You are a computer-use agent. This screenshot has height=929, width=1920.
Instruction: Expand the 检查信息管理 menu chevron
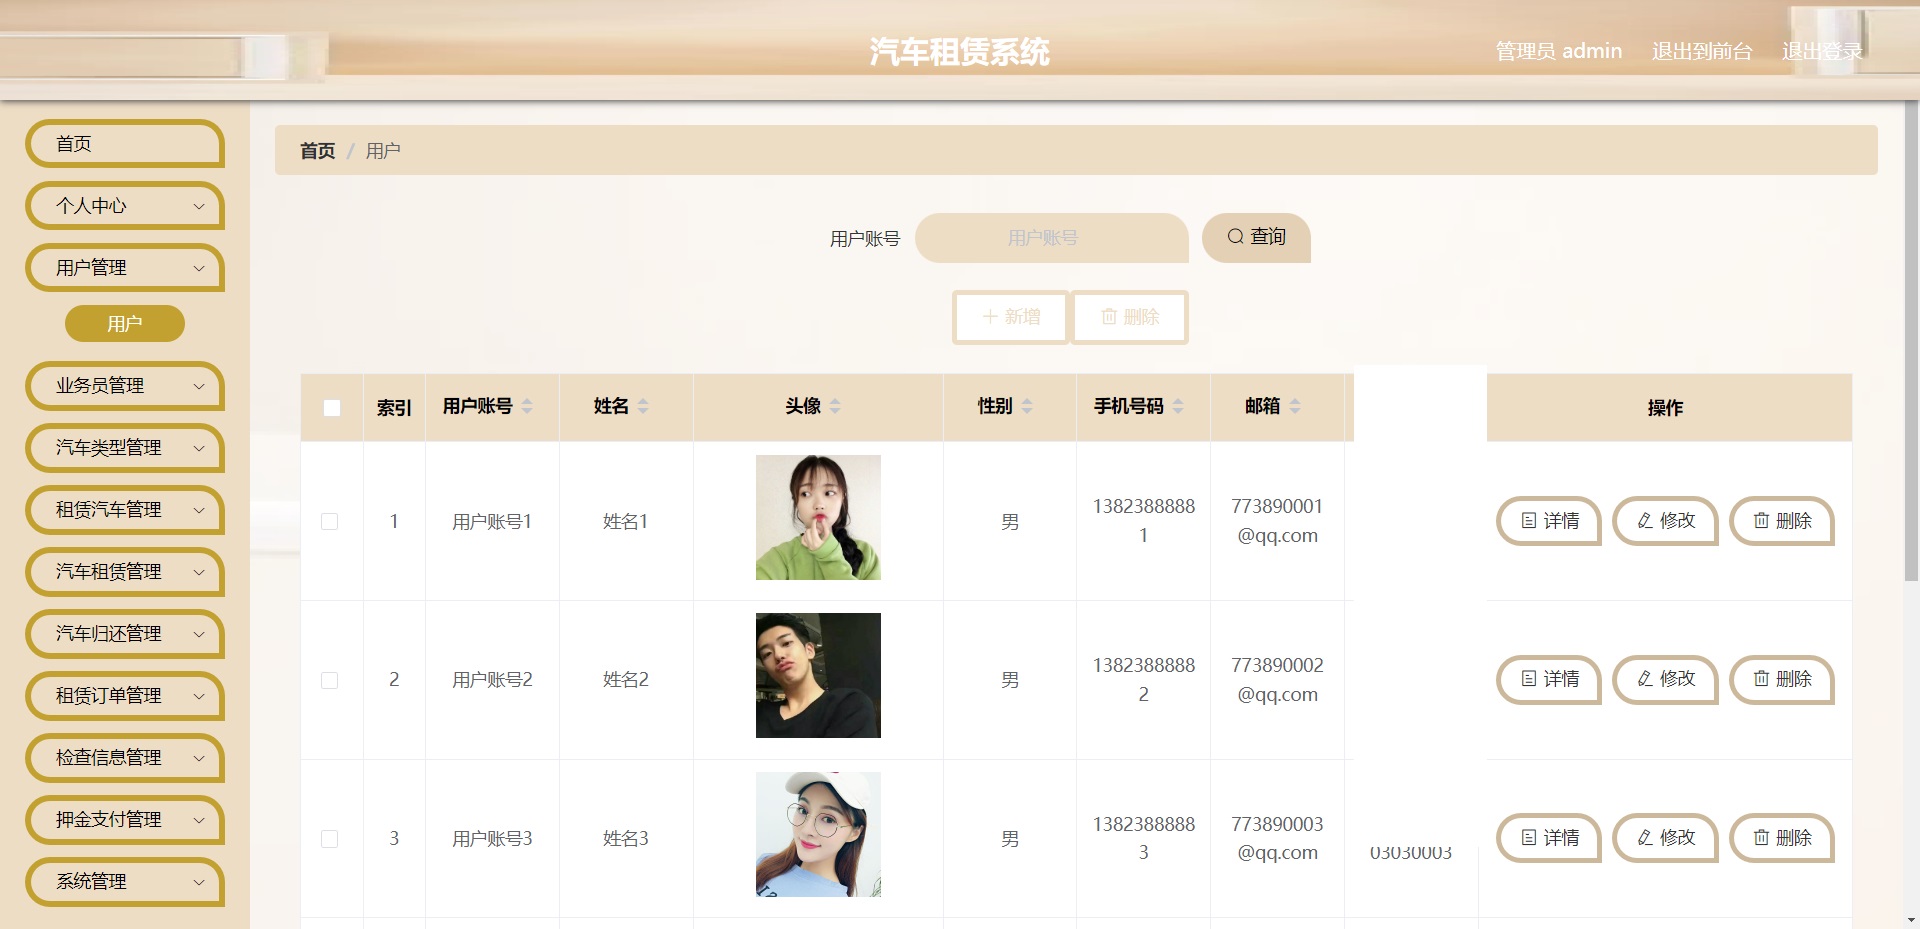199,758
